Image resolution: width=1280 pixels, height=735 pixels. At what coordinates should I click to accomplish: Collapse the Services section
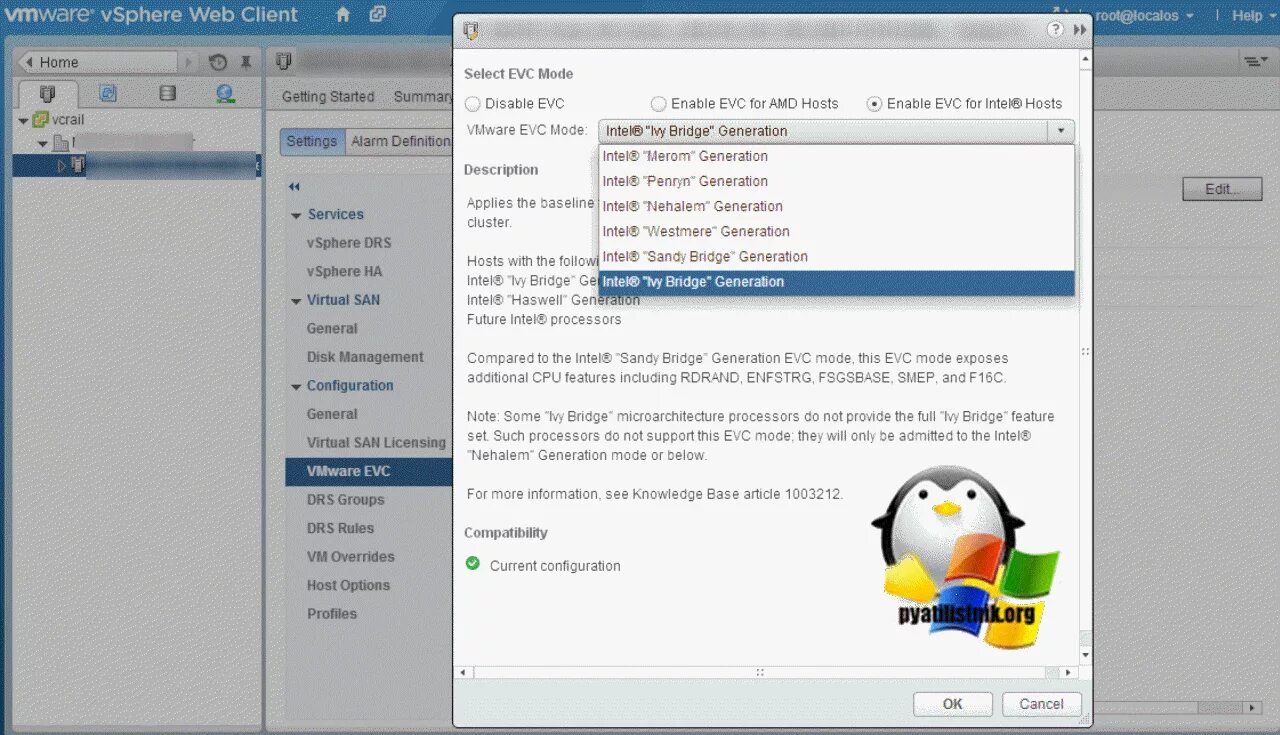296,215
